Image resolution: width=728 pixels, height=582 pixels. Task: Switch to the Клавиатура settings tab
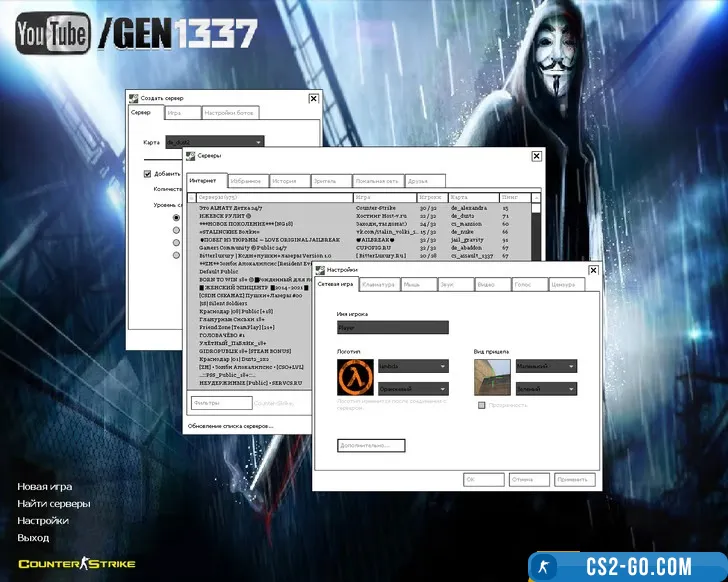tap(379, 285)
